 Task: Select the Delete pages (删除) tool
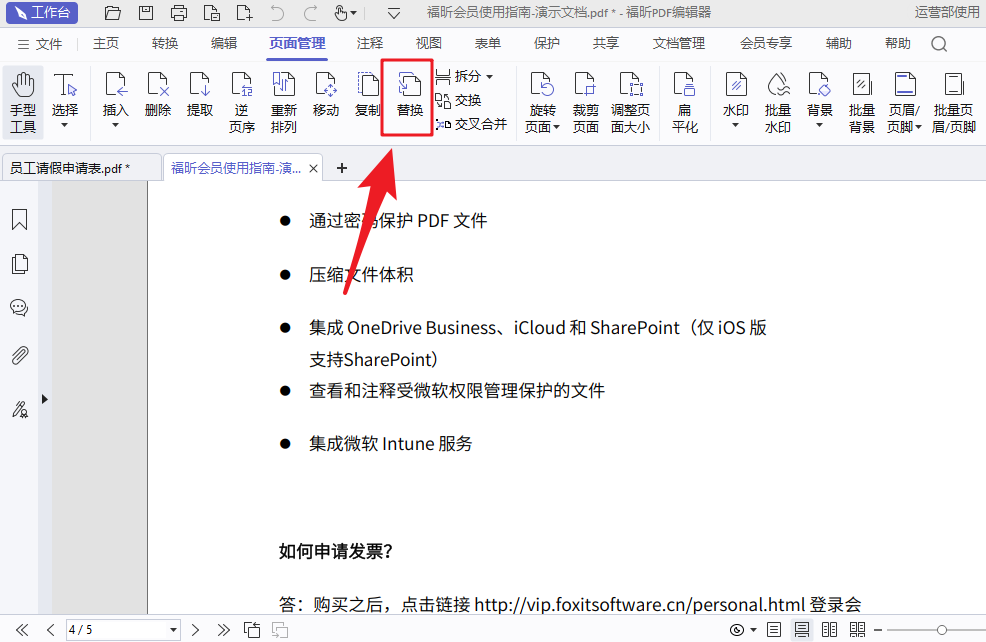pos(158,96)
